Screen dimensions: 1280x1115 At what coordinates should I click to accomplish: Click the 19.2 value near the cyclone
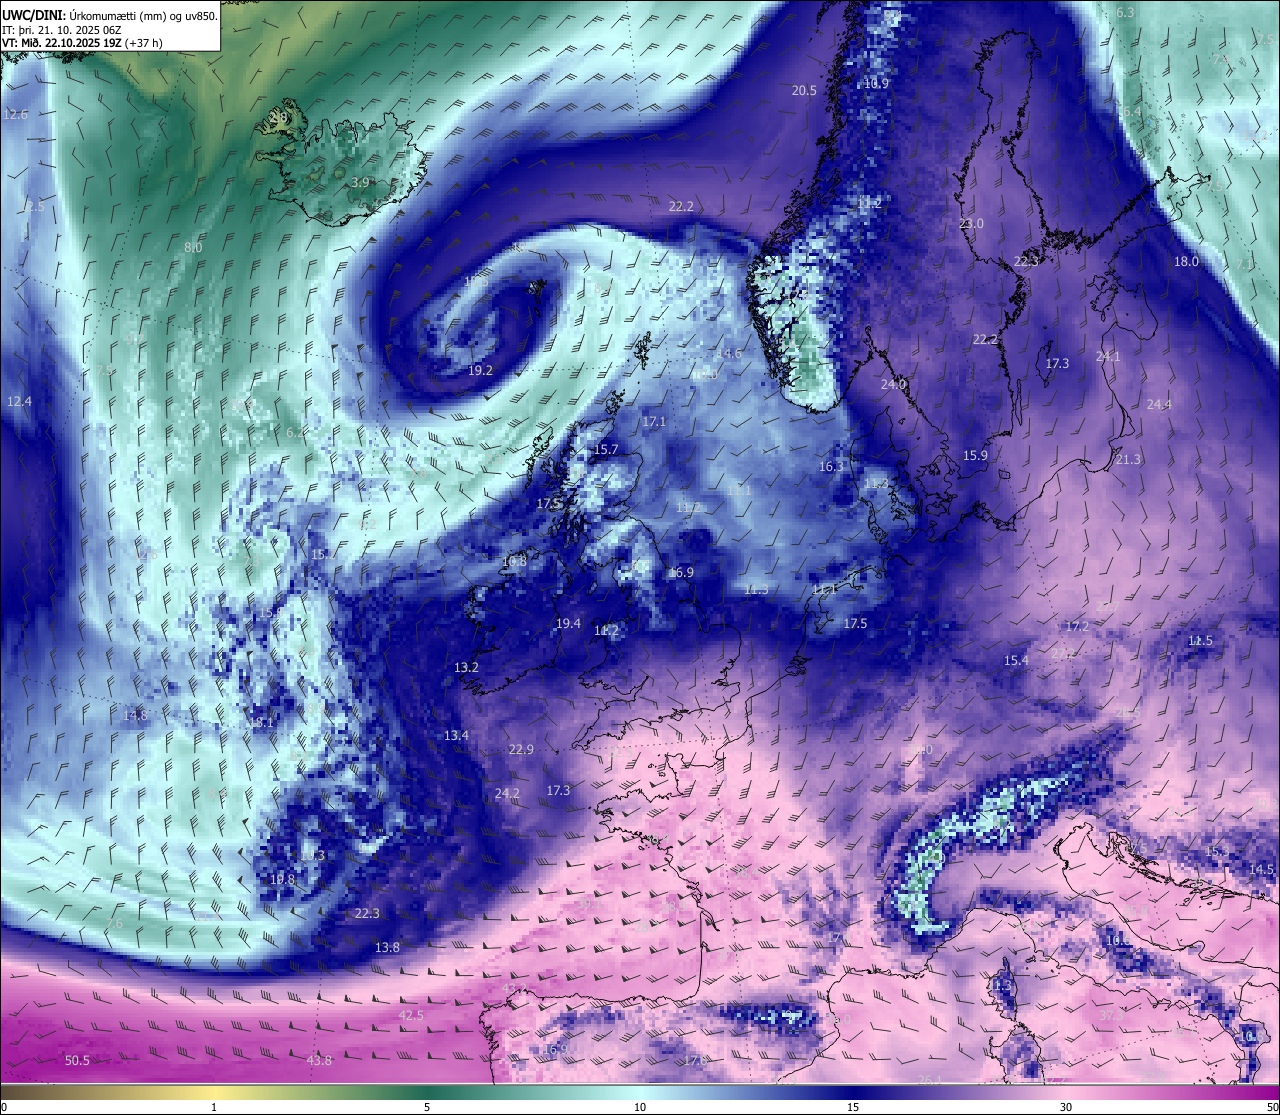coord(480,370)
